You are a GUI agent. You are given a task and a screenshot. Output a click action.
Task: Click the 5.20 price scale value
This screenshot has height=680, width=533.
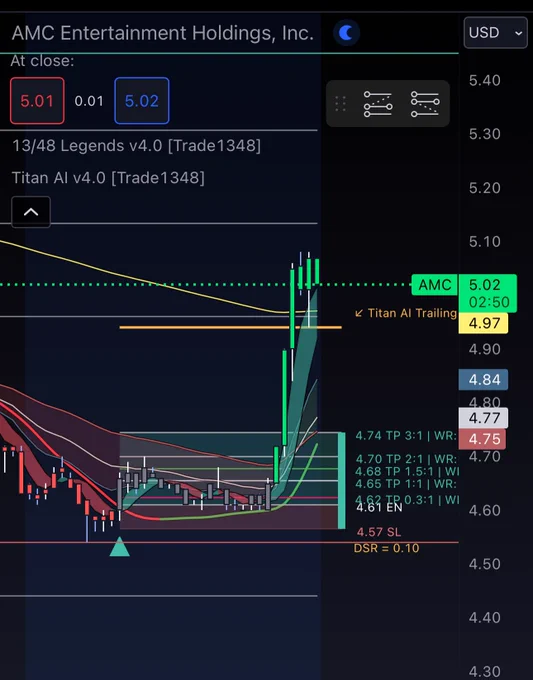(484, 188)
